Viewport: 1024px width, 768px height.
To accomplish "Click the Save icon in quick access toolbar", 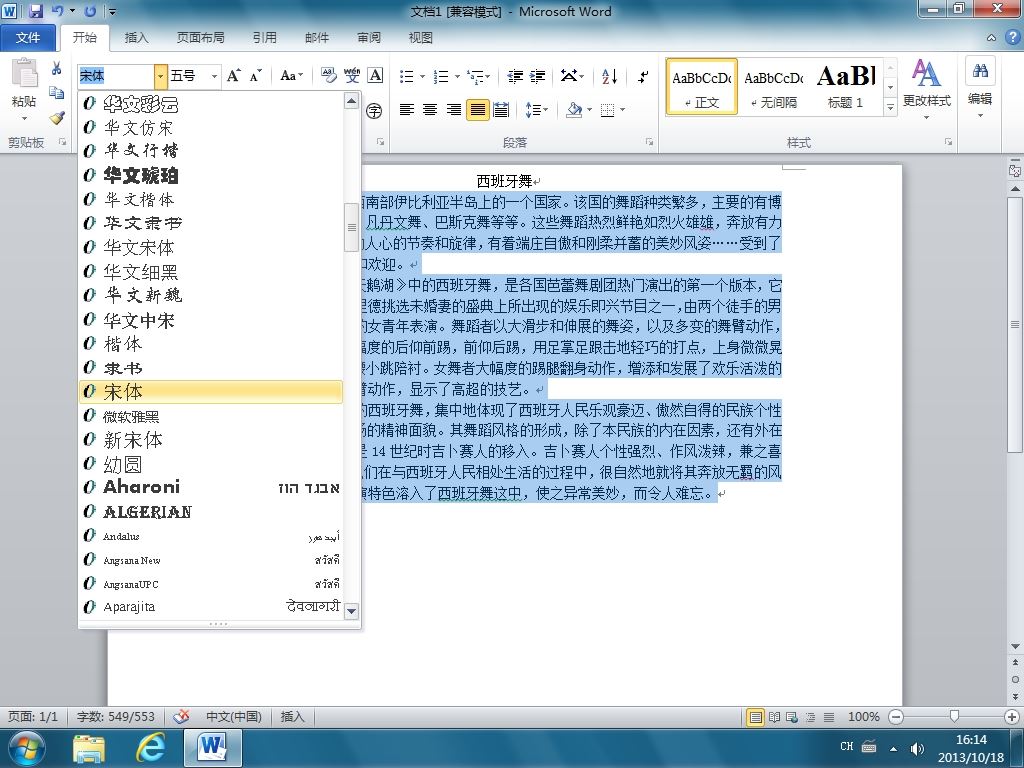I will 35,10.
